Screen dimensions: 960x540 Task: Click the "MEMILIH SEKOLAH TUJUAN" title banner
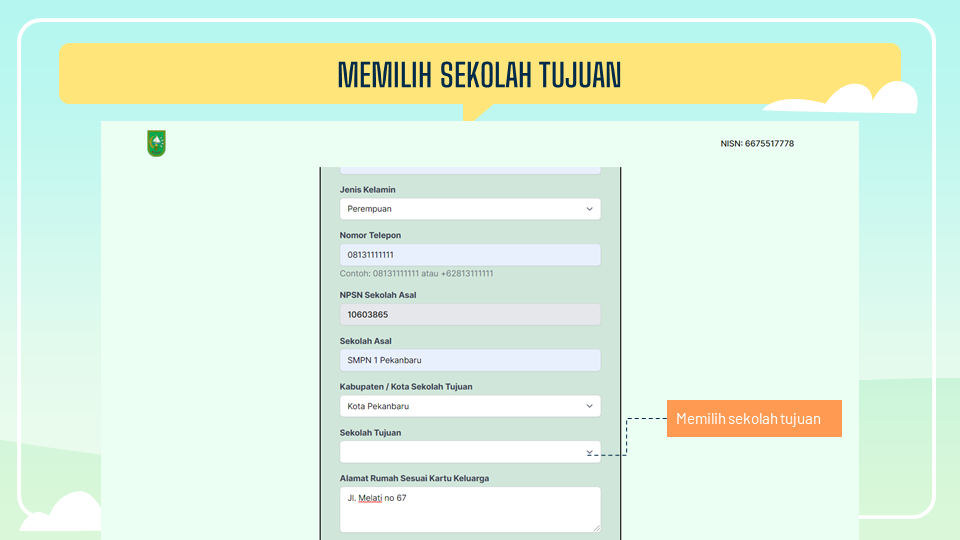pos(480,75)
